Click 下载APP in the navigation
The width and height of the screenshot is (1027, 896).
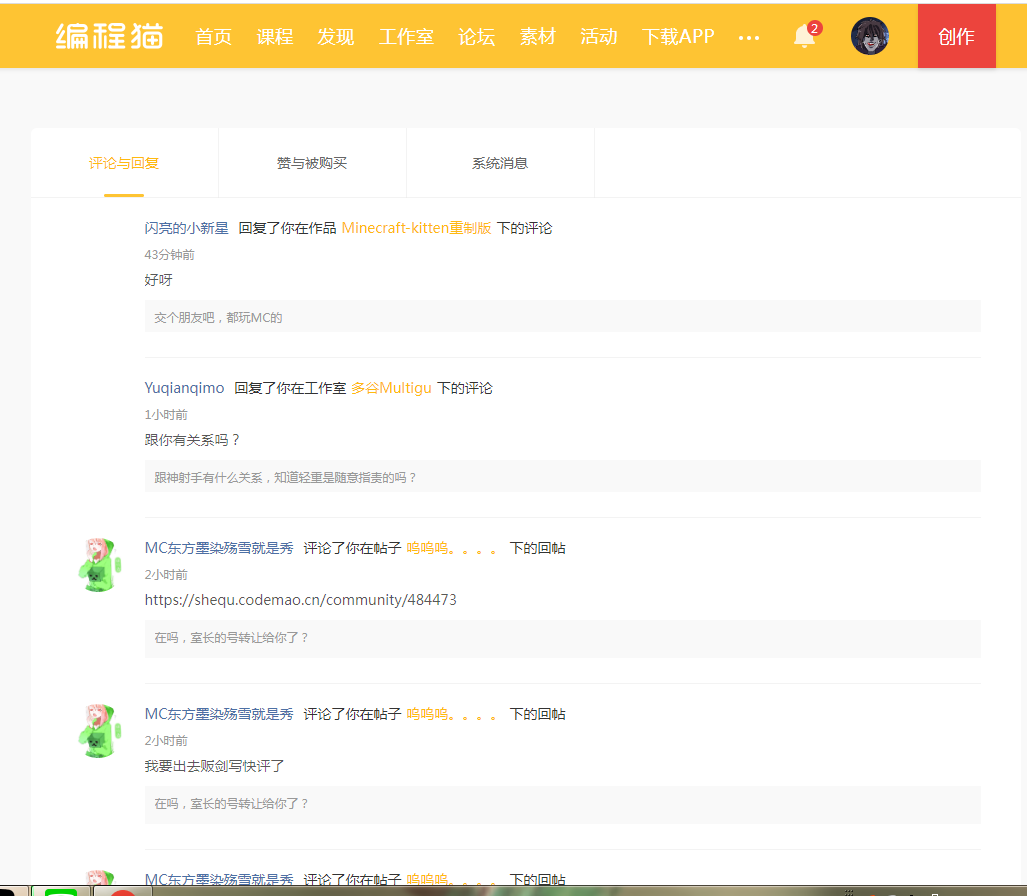coord(678,37)
